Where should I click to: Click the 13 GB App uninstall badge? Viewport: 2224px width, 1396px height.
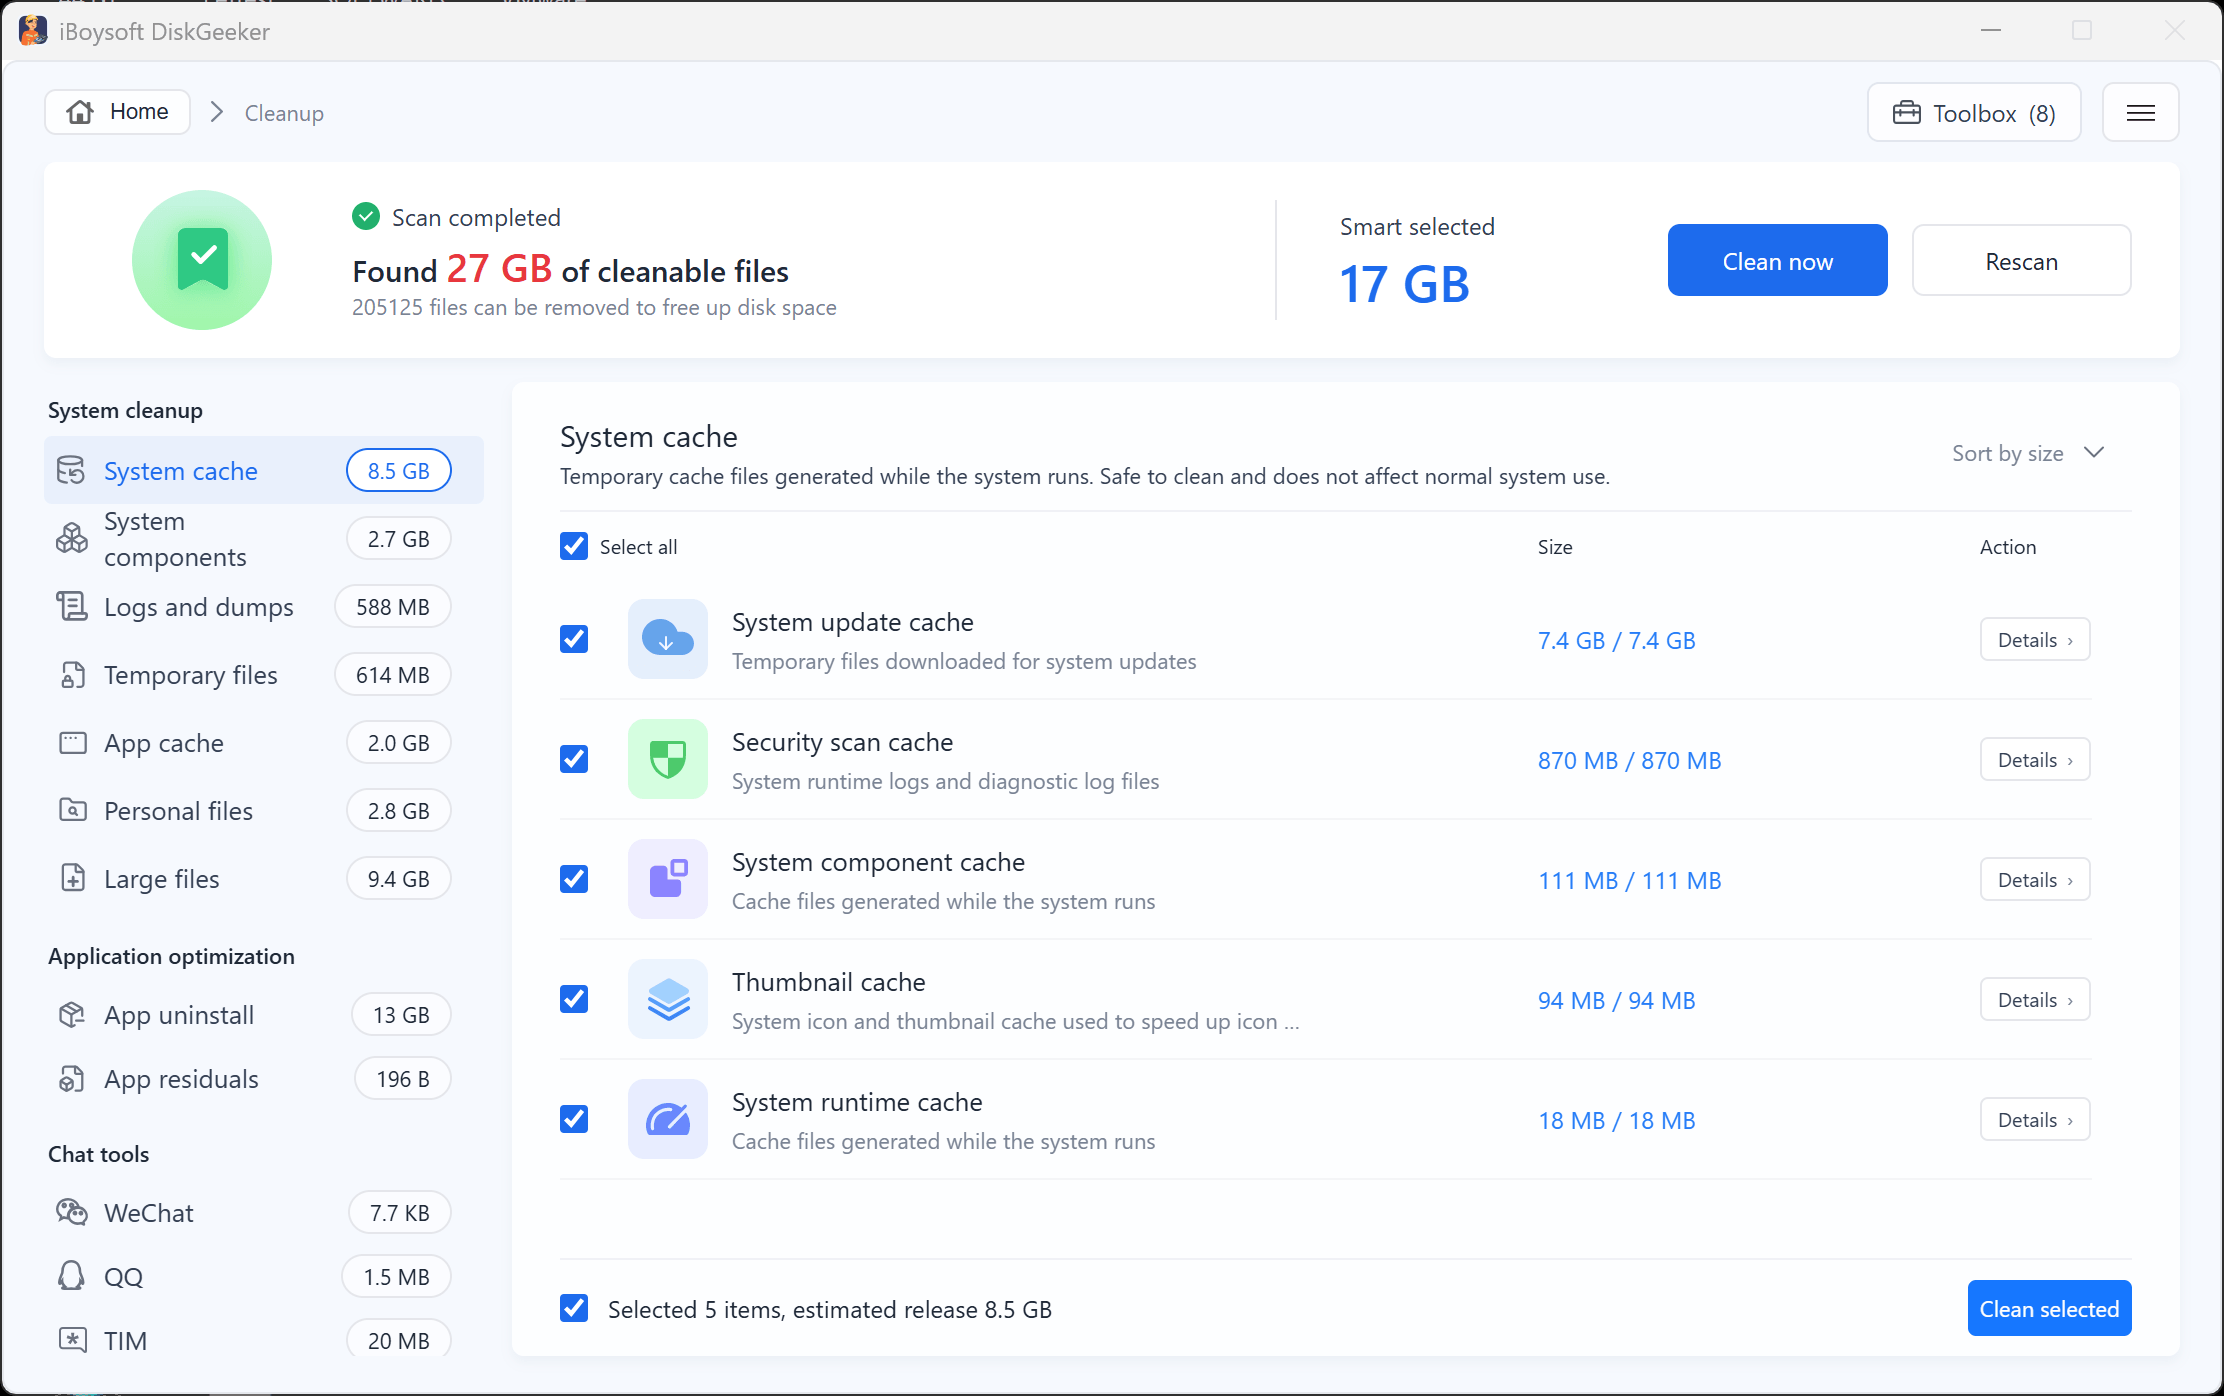coord(401,1014)
